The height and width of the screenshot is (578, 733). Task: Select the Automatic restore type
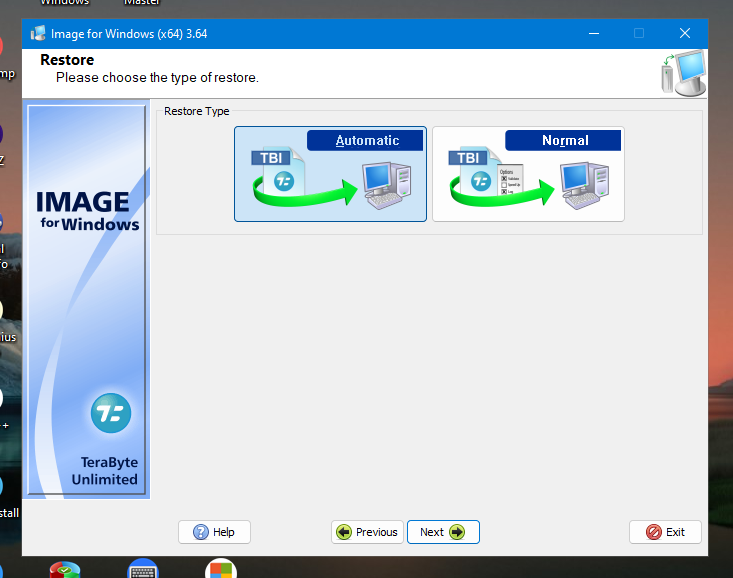pyautogui.click(x=330, y=174)
